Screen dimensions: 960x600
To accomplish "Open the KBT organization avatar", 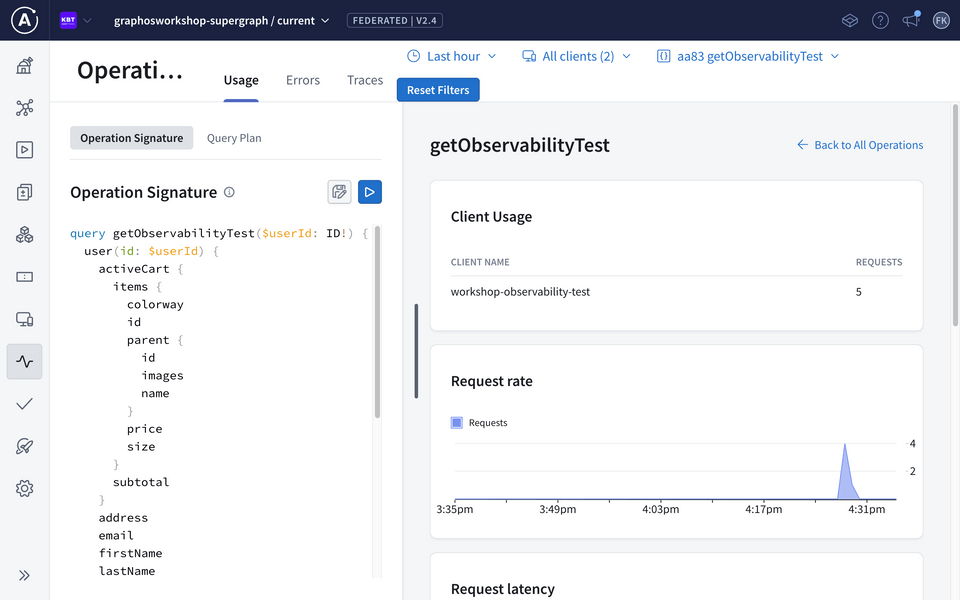I will click(x=68, y=20).
